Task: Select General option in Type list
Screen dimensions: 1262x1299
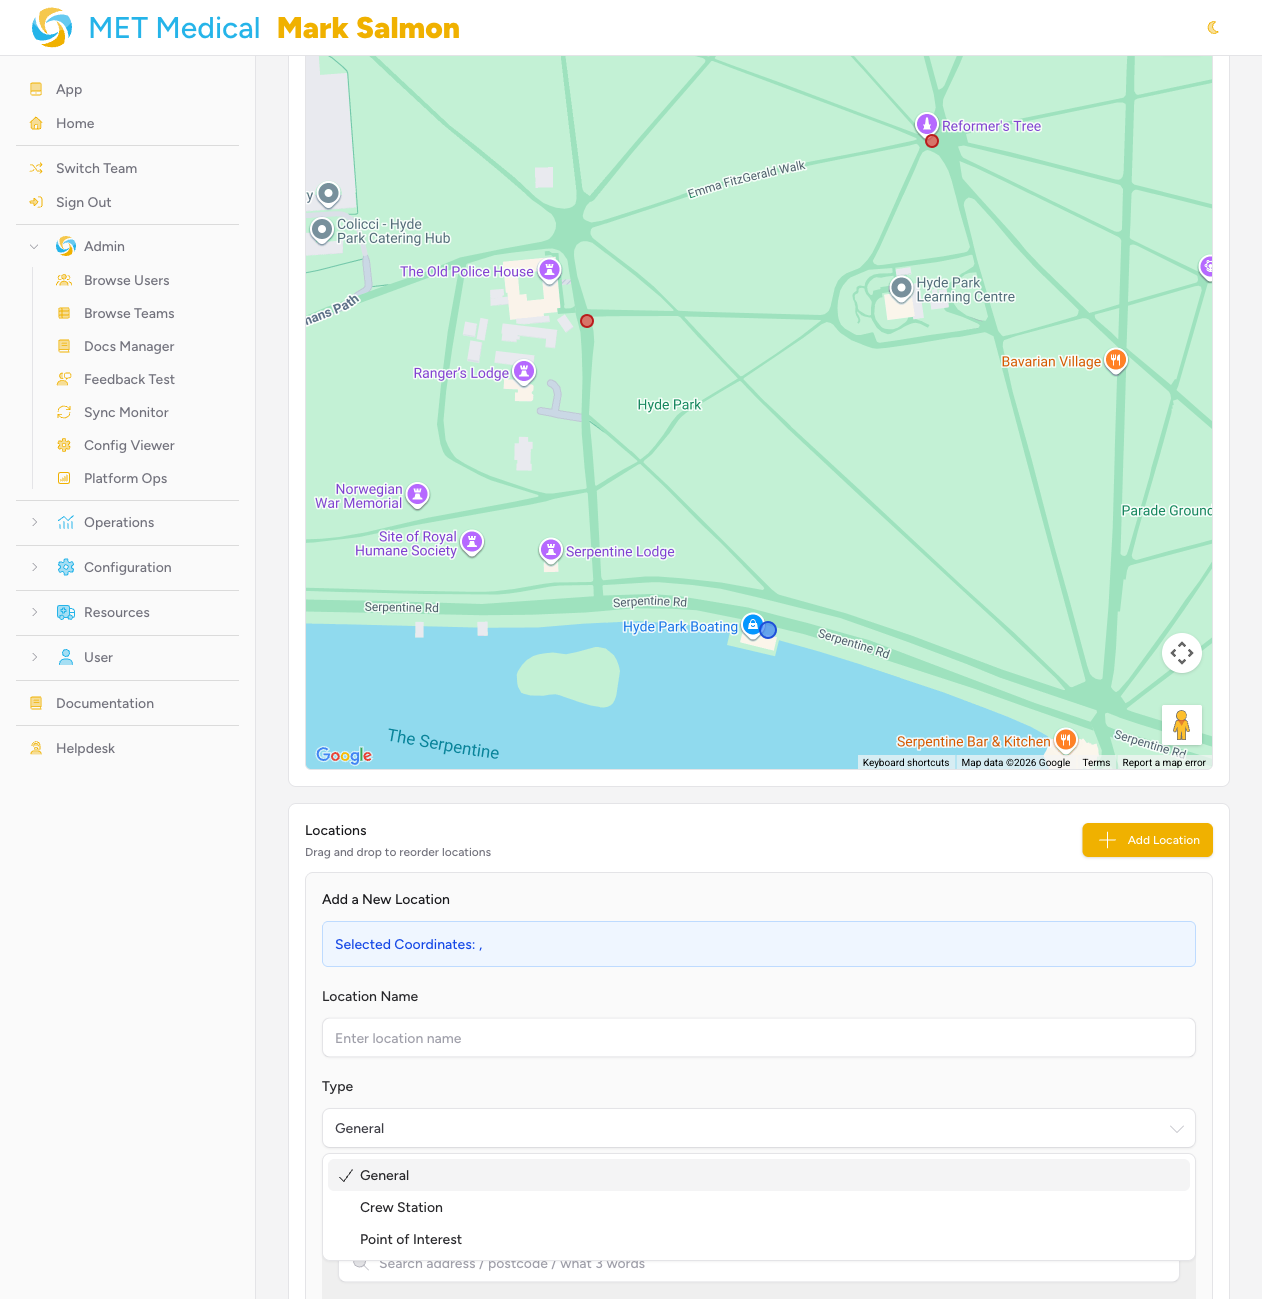Action: [759, 1175]
